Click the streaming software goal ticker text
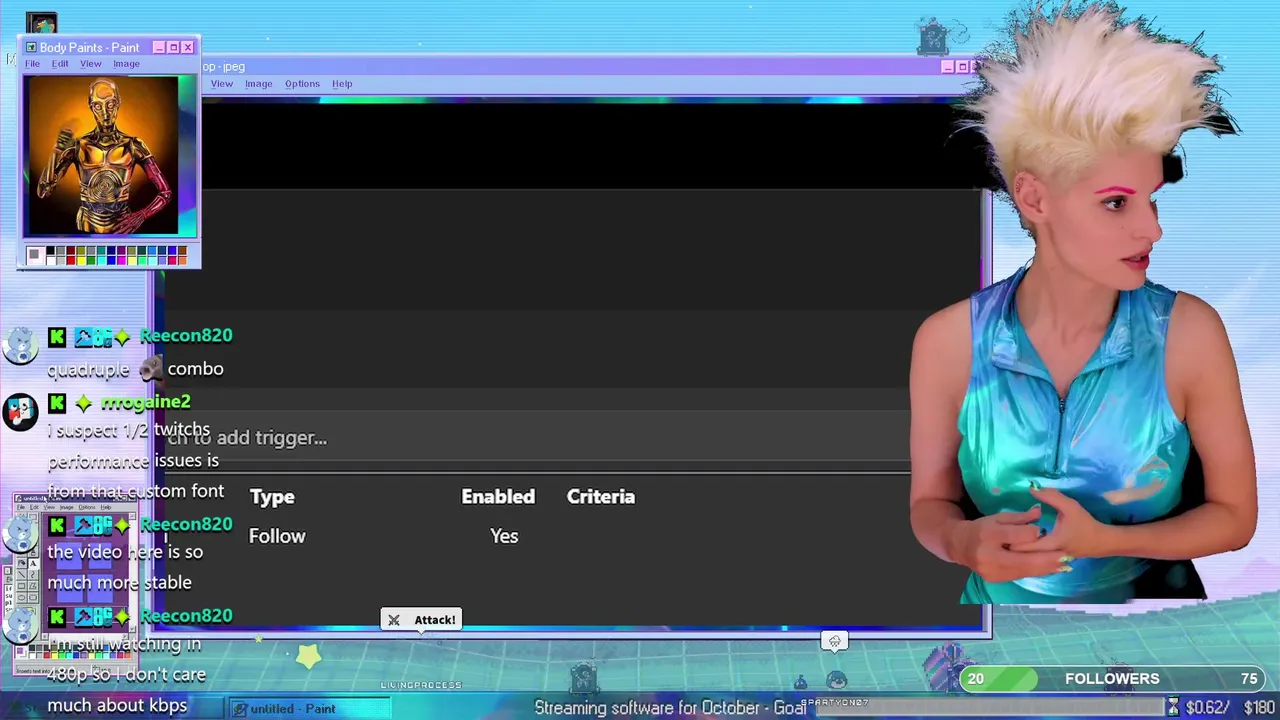1280x720 pixels. [x=670, y=708]
